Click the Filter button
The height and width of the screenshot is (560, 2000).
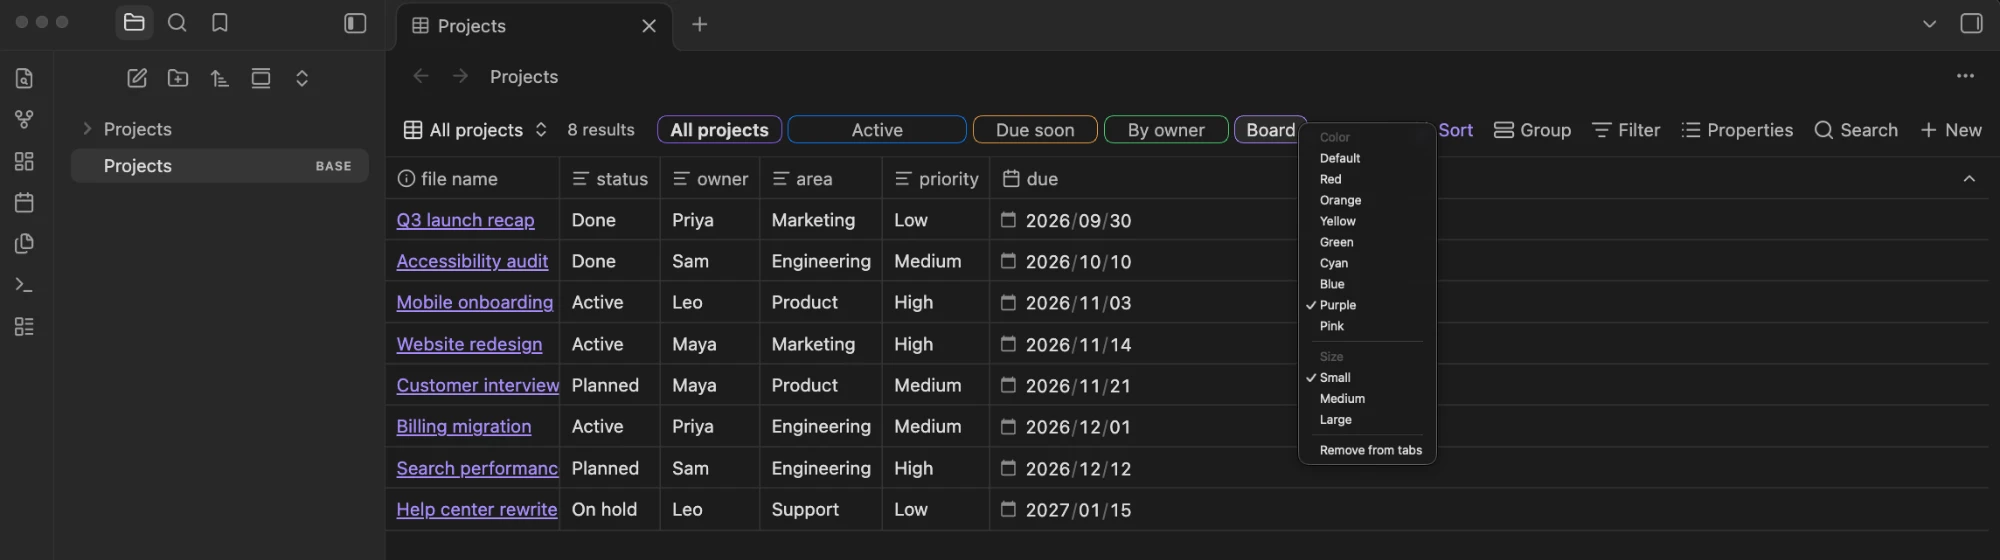(x=1626, y=130)
